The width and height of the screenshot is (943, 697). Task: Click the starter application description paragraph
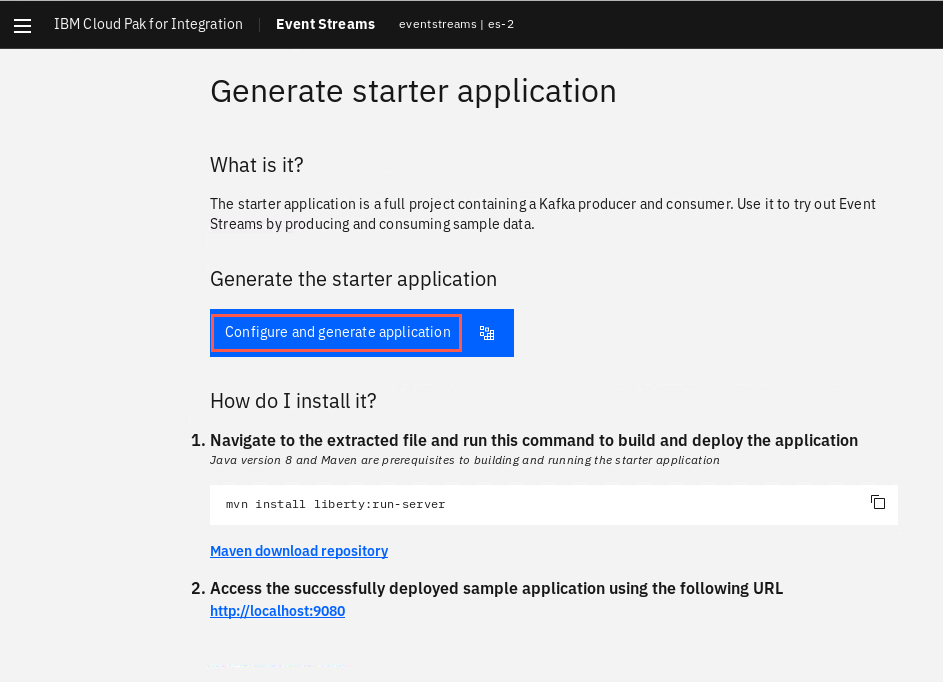tap(542, 213)
